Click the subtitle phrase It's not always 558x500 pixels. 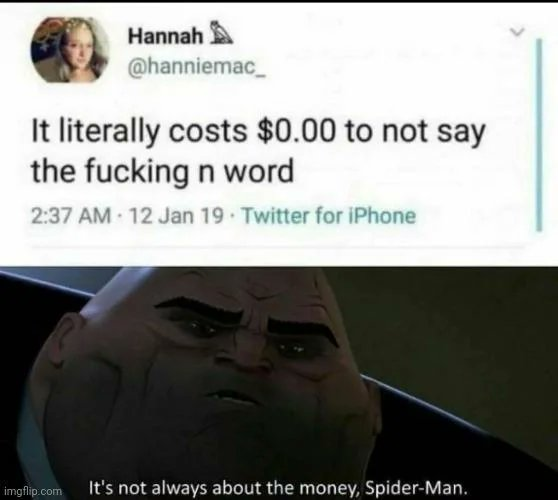tap(147, 488)
